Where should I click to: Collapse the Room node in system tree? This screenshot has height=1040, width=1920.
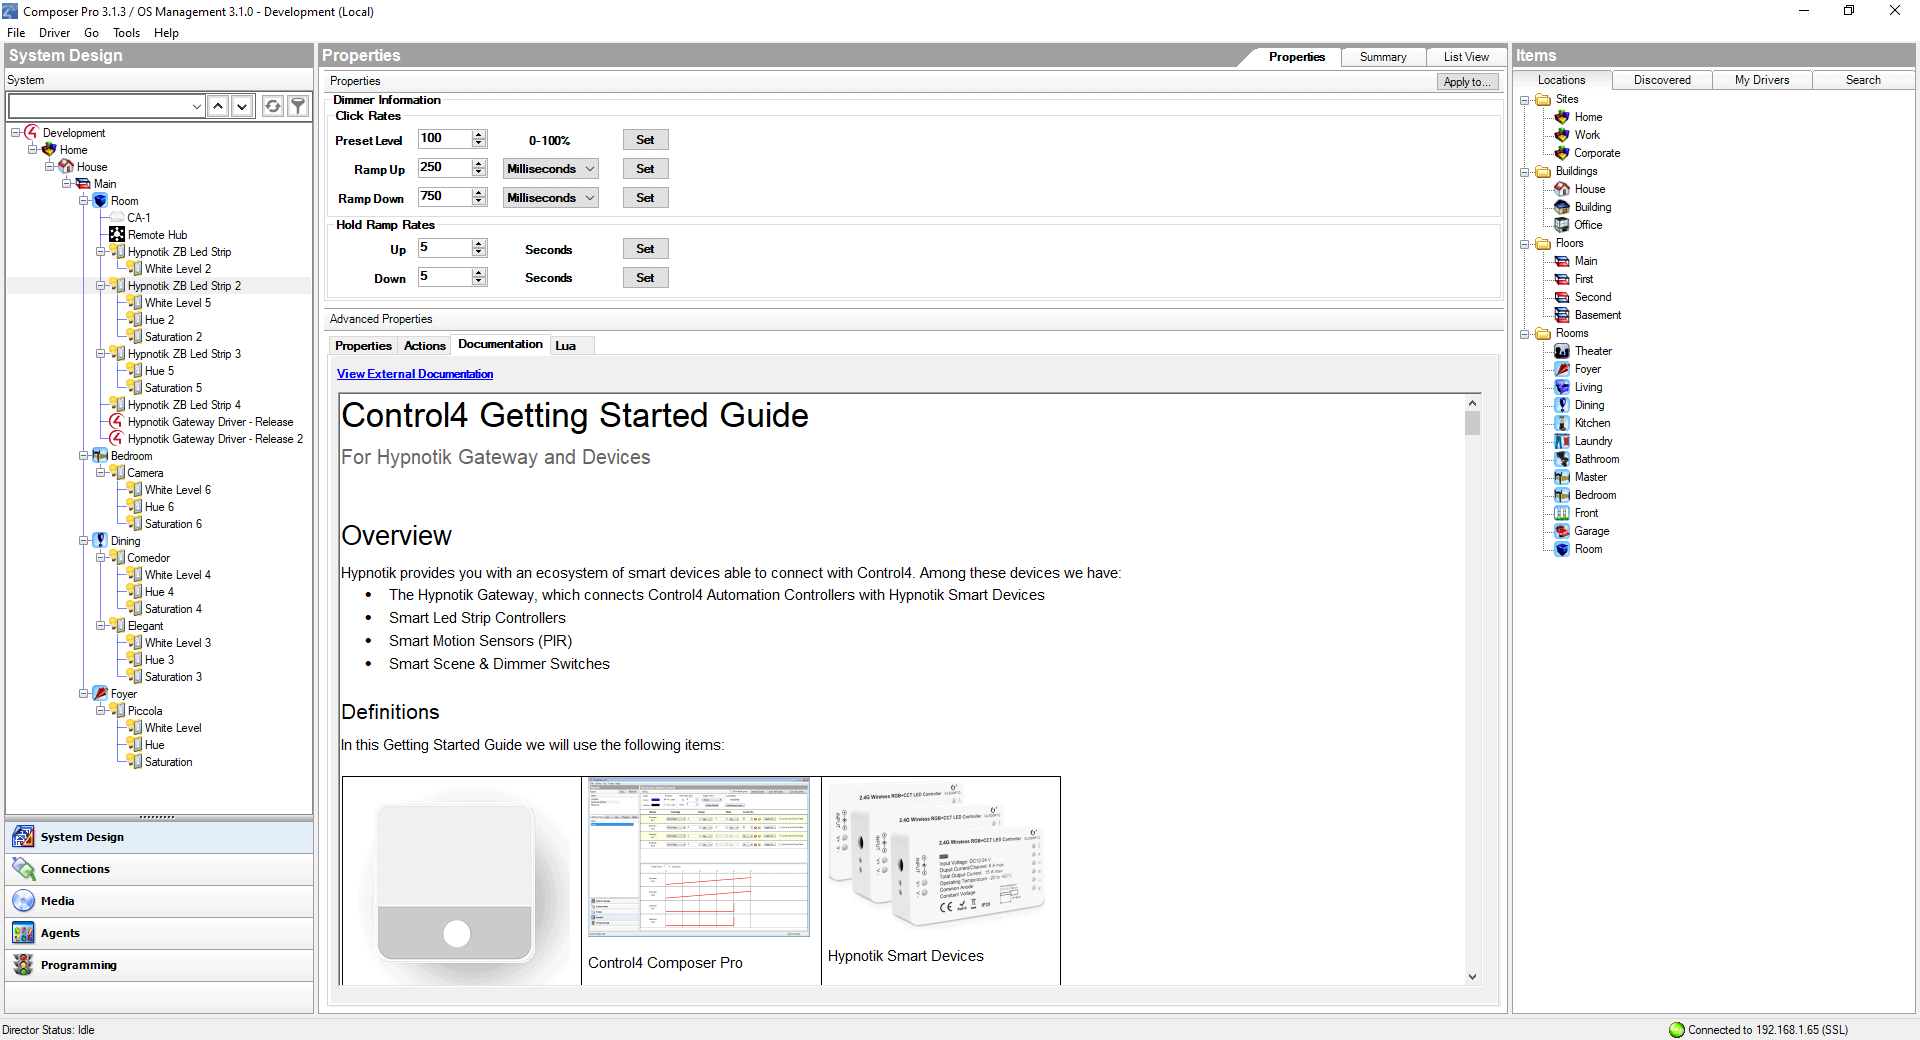(84, 200)
